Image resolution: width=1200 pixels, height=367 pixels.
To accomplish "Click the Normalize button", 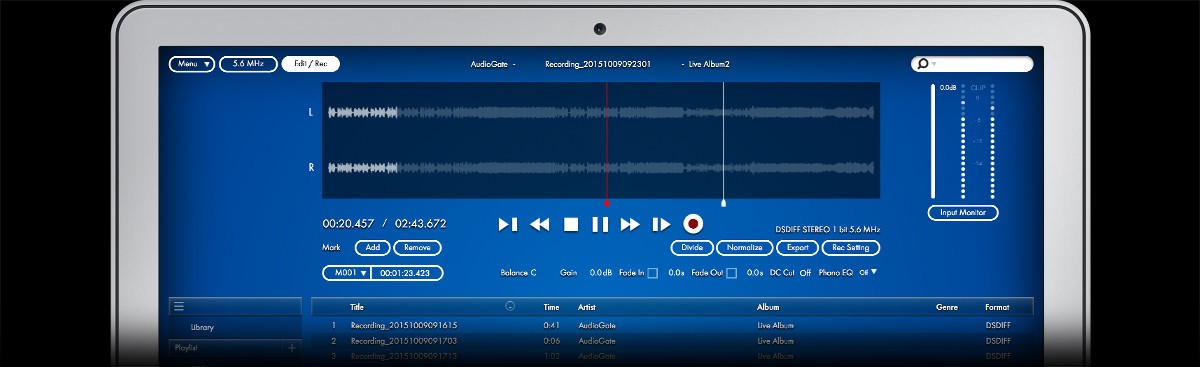I will click(x=745, y=247).
